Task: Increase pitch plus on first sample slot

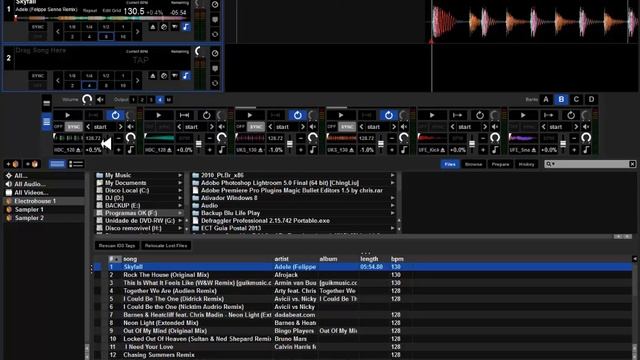Action: (119, 150)
